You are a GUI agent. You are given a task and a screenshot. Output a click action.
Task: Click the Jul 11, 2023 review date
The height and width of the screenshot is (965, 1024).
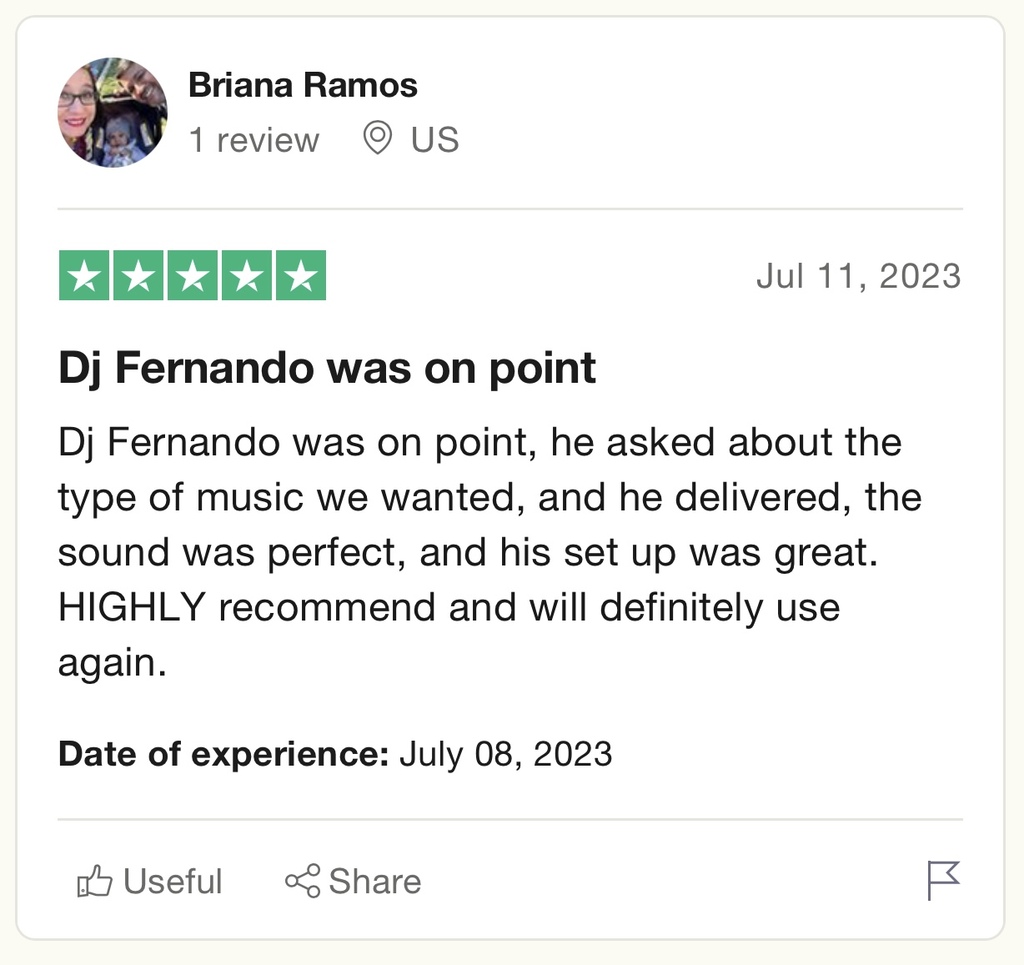(859, 276)
